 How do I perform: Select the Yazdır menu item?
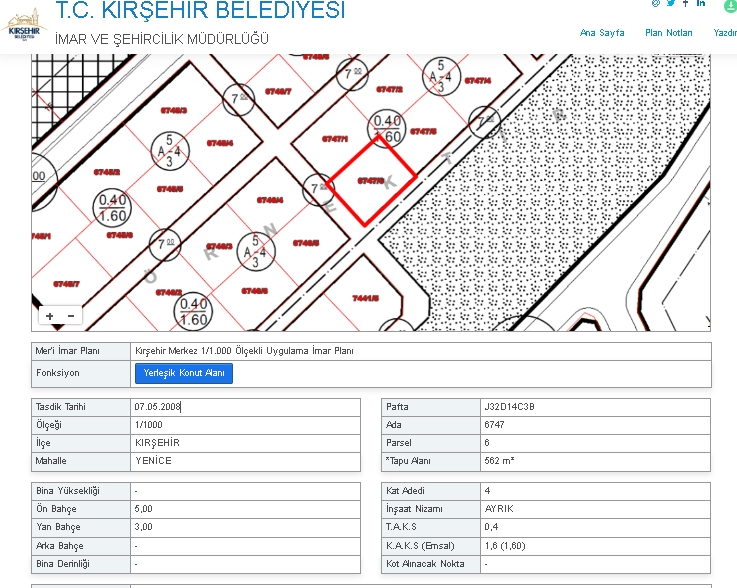[x=725, y=33]
